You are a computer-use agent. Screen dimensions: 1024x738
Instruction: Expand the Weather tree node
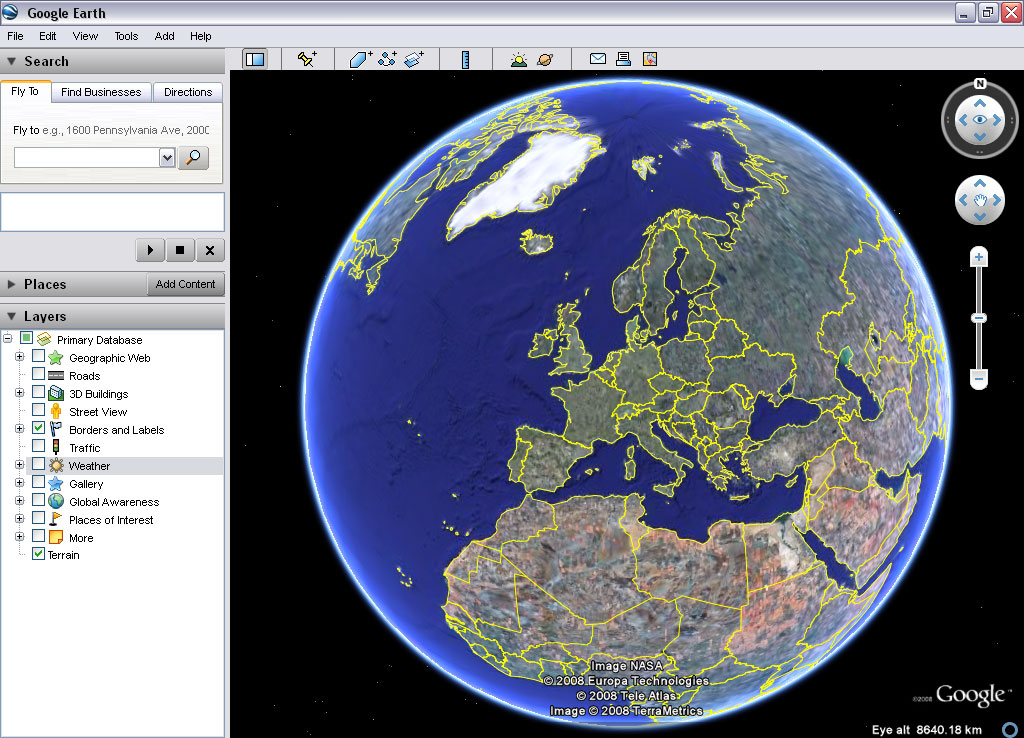(20, 464)
